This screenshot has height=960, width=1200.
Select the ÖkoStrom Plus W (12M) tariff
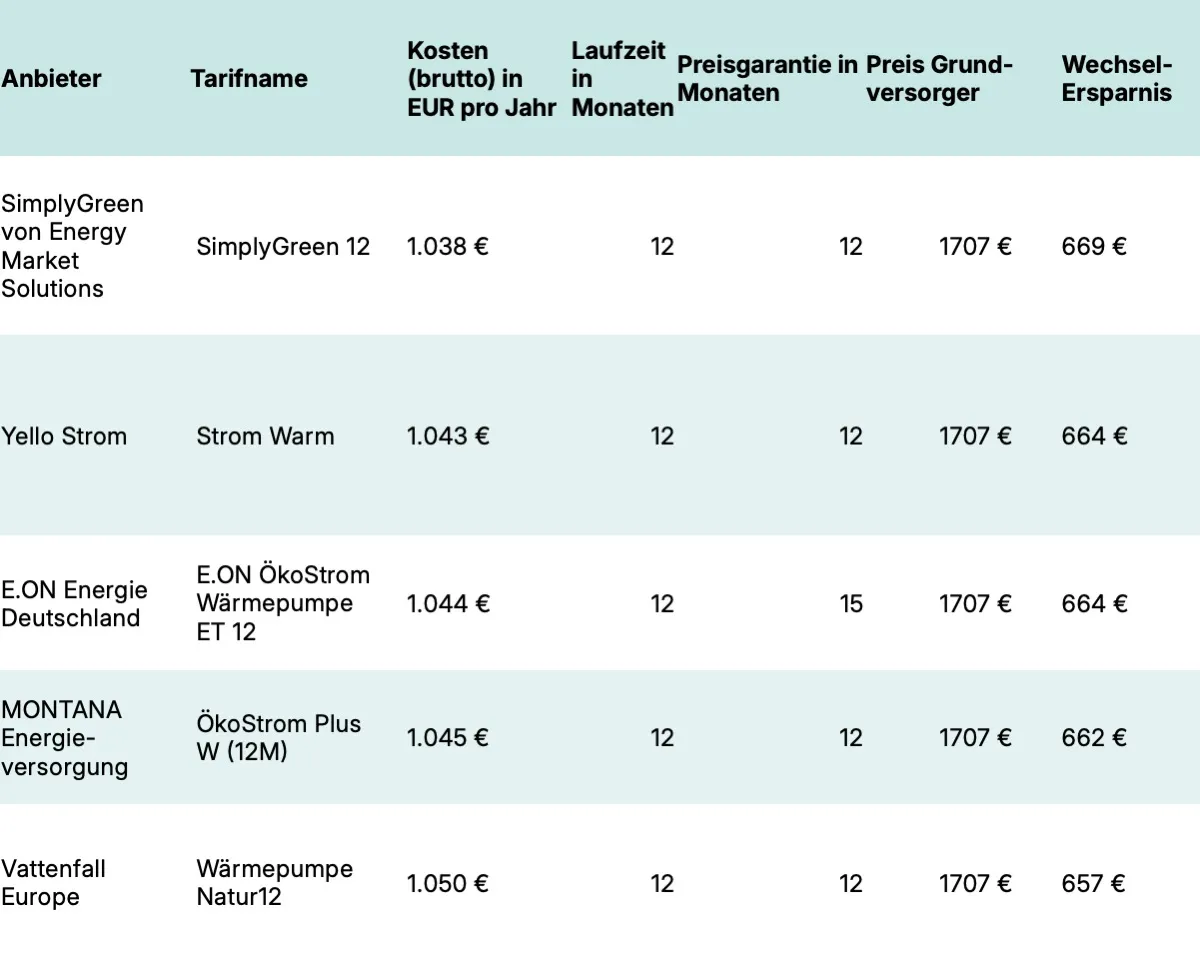pos(278,738)
